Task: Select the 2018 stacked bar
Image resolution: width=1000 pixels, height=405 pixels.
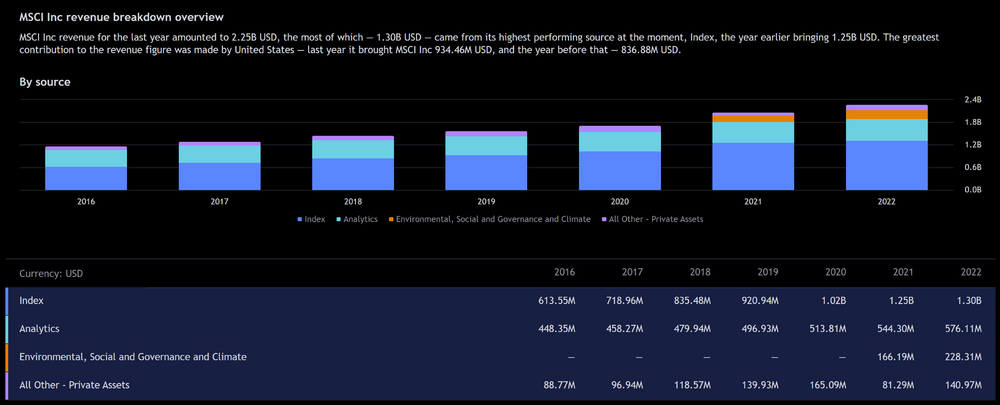Action: (353, 163)
